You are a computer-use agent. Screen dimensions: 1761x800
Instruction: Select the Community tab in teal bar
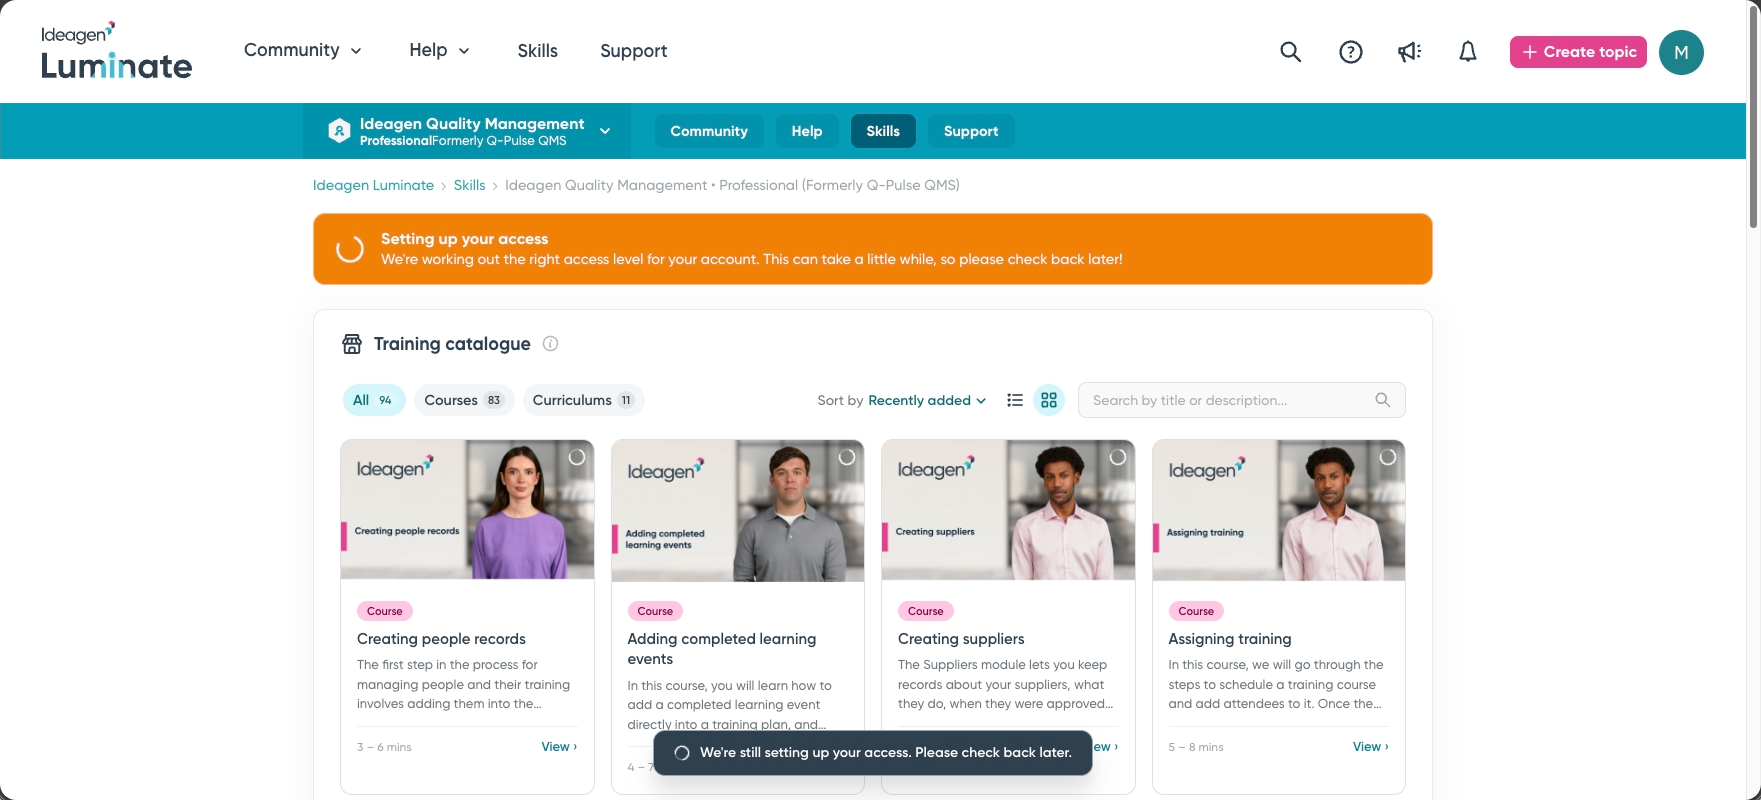point(709,131)
